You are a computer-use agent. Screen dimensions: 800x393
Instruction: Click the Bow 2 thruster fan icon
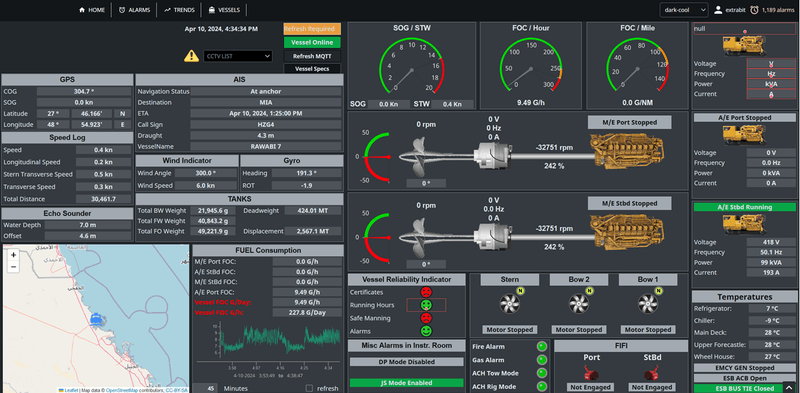[x=579, y=304]
